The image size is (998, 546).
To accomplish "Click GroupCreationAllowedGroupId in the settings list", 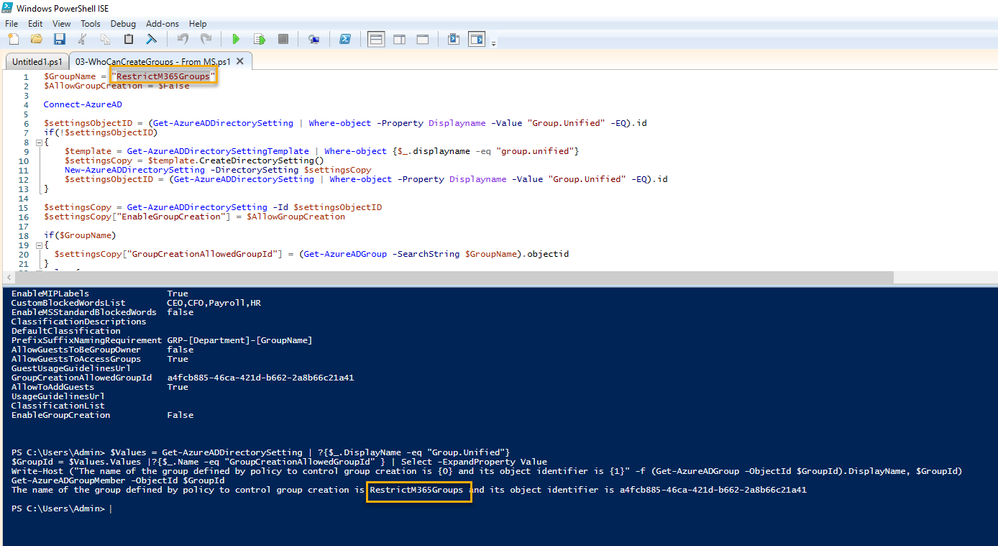I will pyautogui.click(x=81, y=377).
